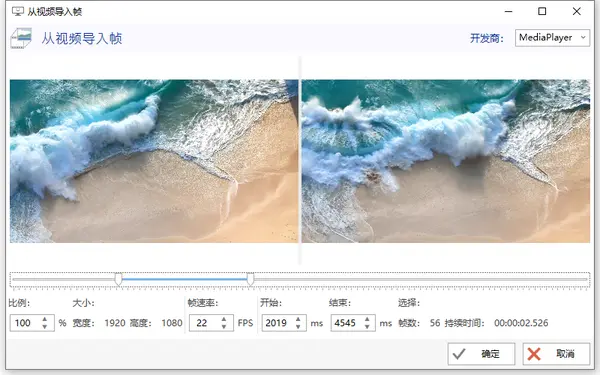Image resolution: width=600 pixels, height=375 pixels.
Task: Decrease the start time with down arrow
Action: (298, 327)
